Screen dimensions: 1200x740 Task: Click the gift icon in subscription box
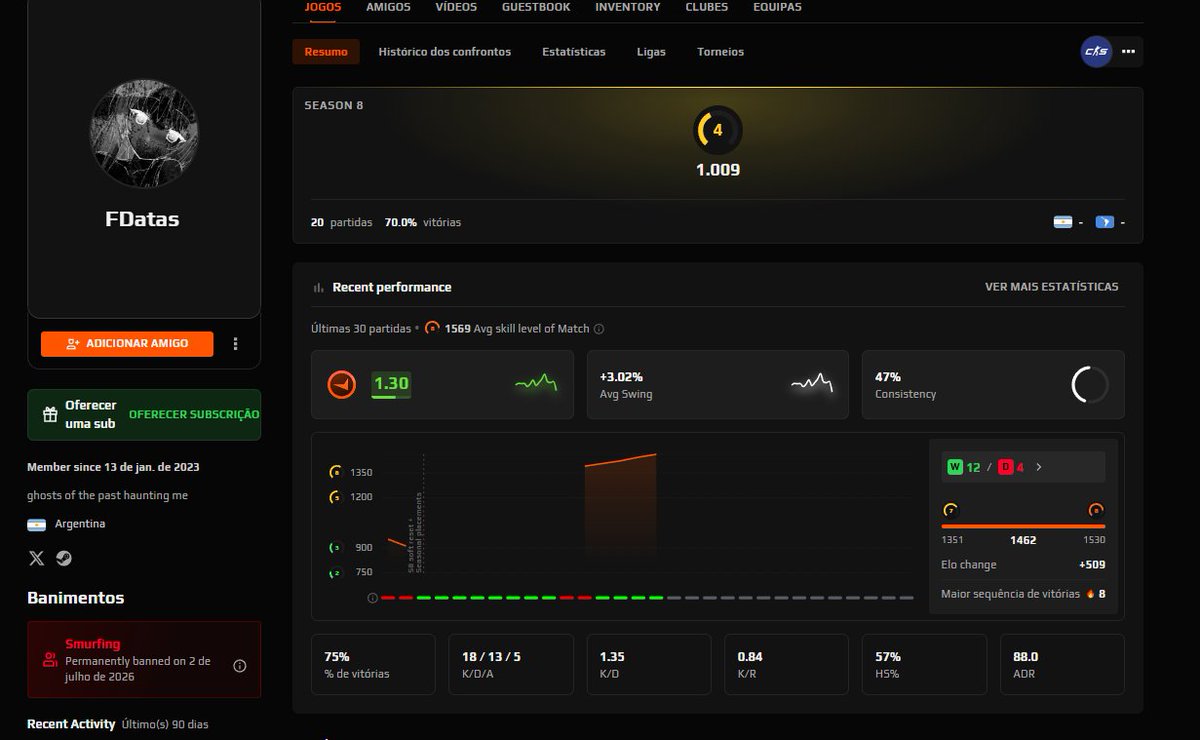50,414
